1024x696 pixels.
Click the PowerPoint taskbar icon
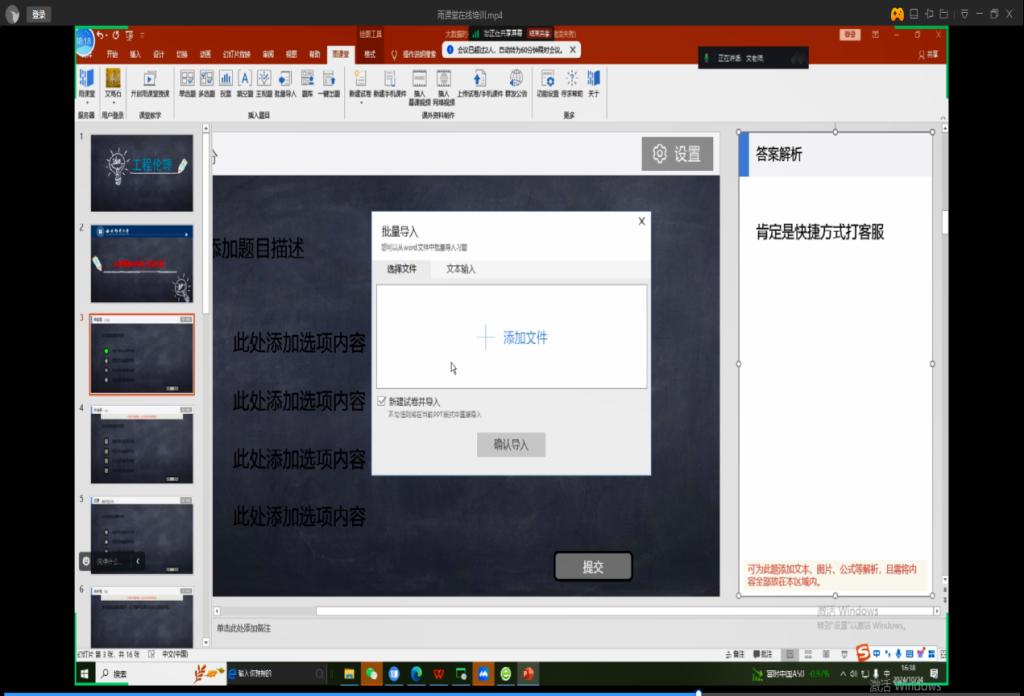coord(528,674)
